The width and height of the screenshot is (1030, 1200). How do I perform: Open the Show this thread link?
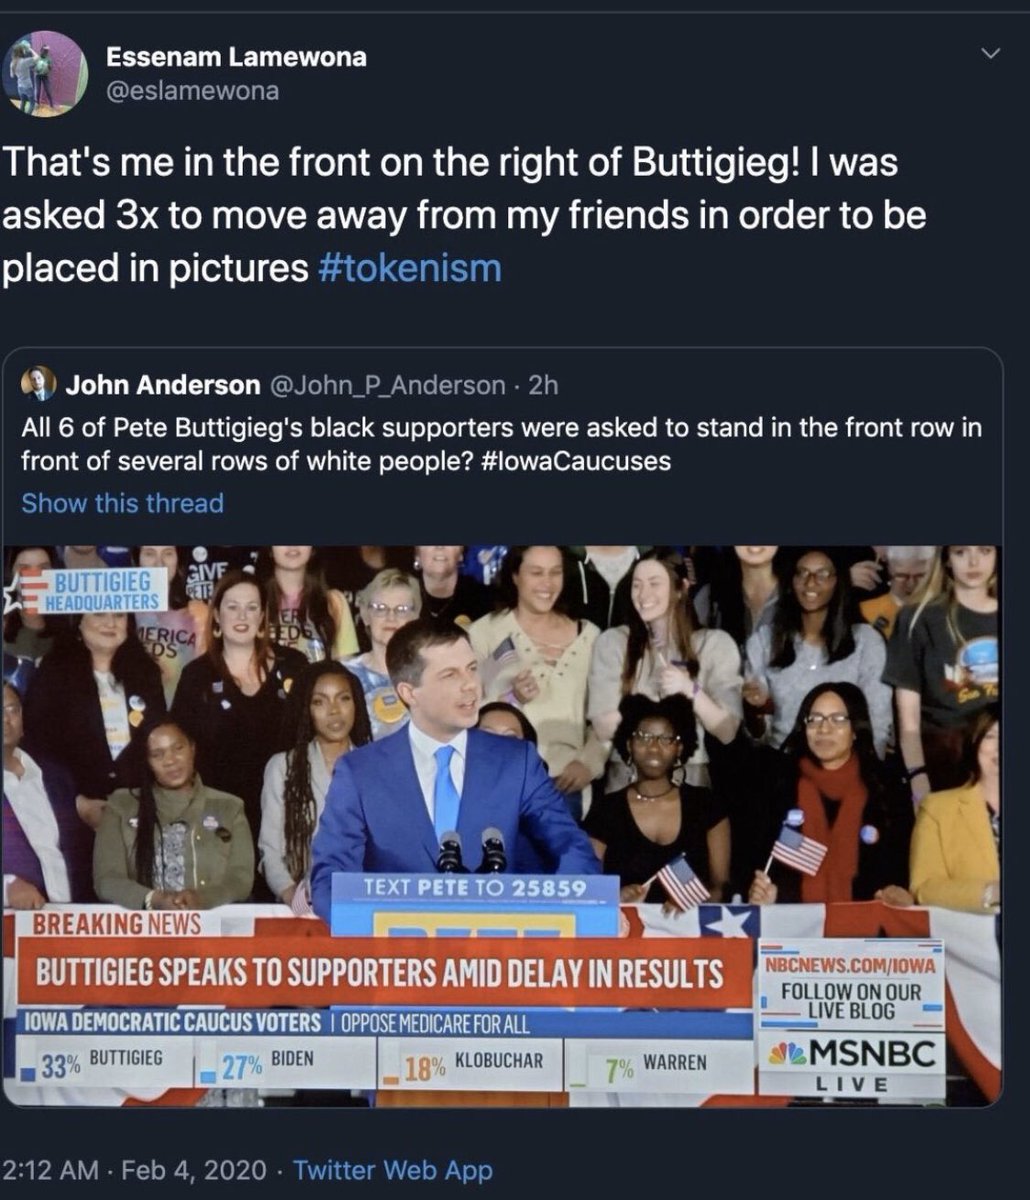point(122,503)
